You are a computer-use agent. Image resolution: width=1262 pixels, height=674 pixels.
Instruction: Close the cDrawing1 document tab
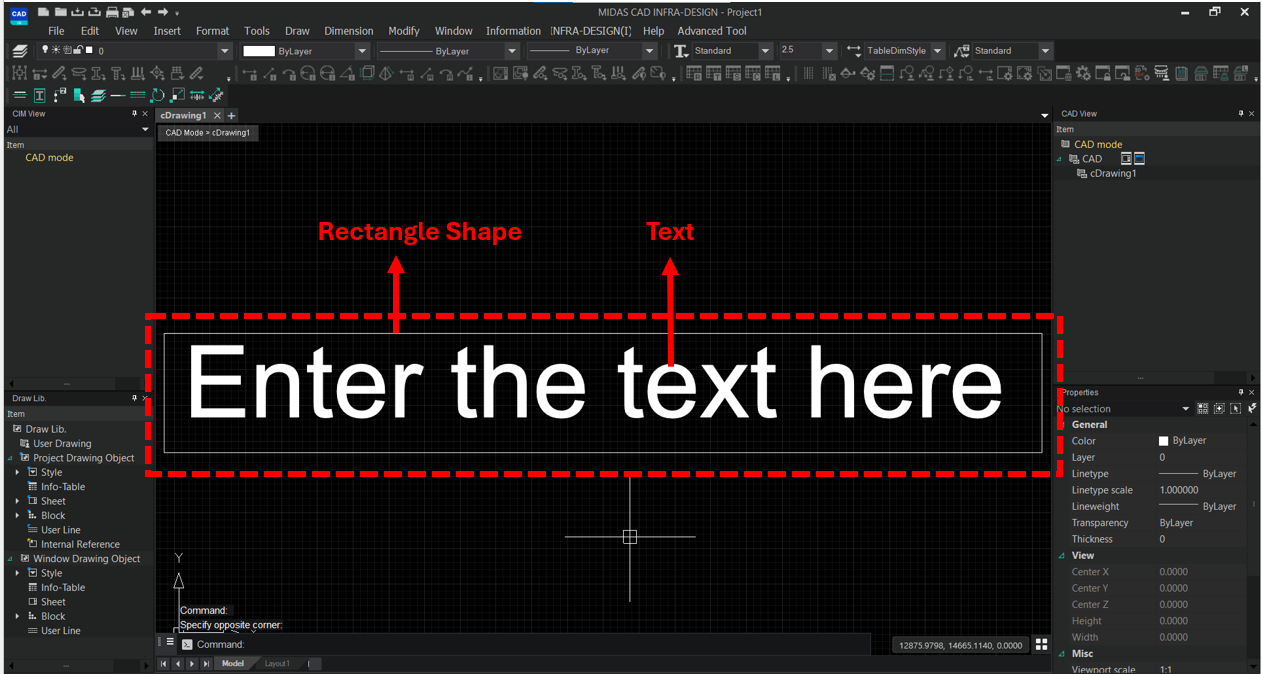218,116
